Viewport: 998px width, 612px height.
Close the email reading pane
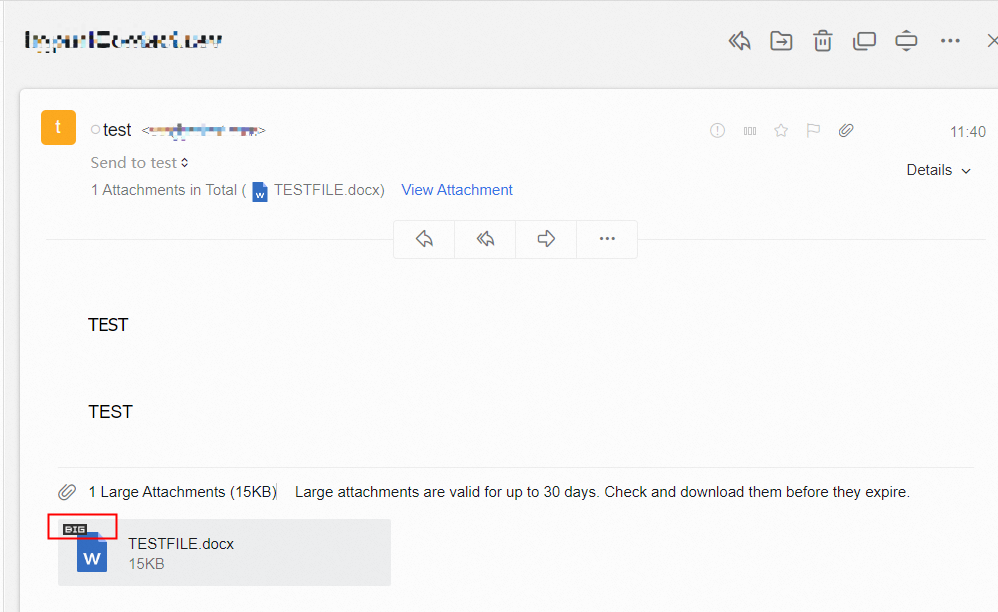point(992,41)
